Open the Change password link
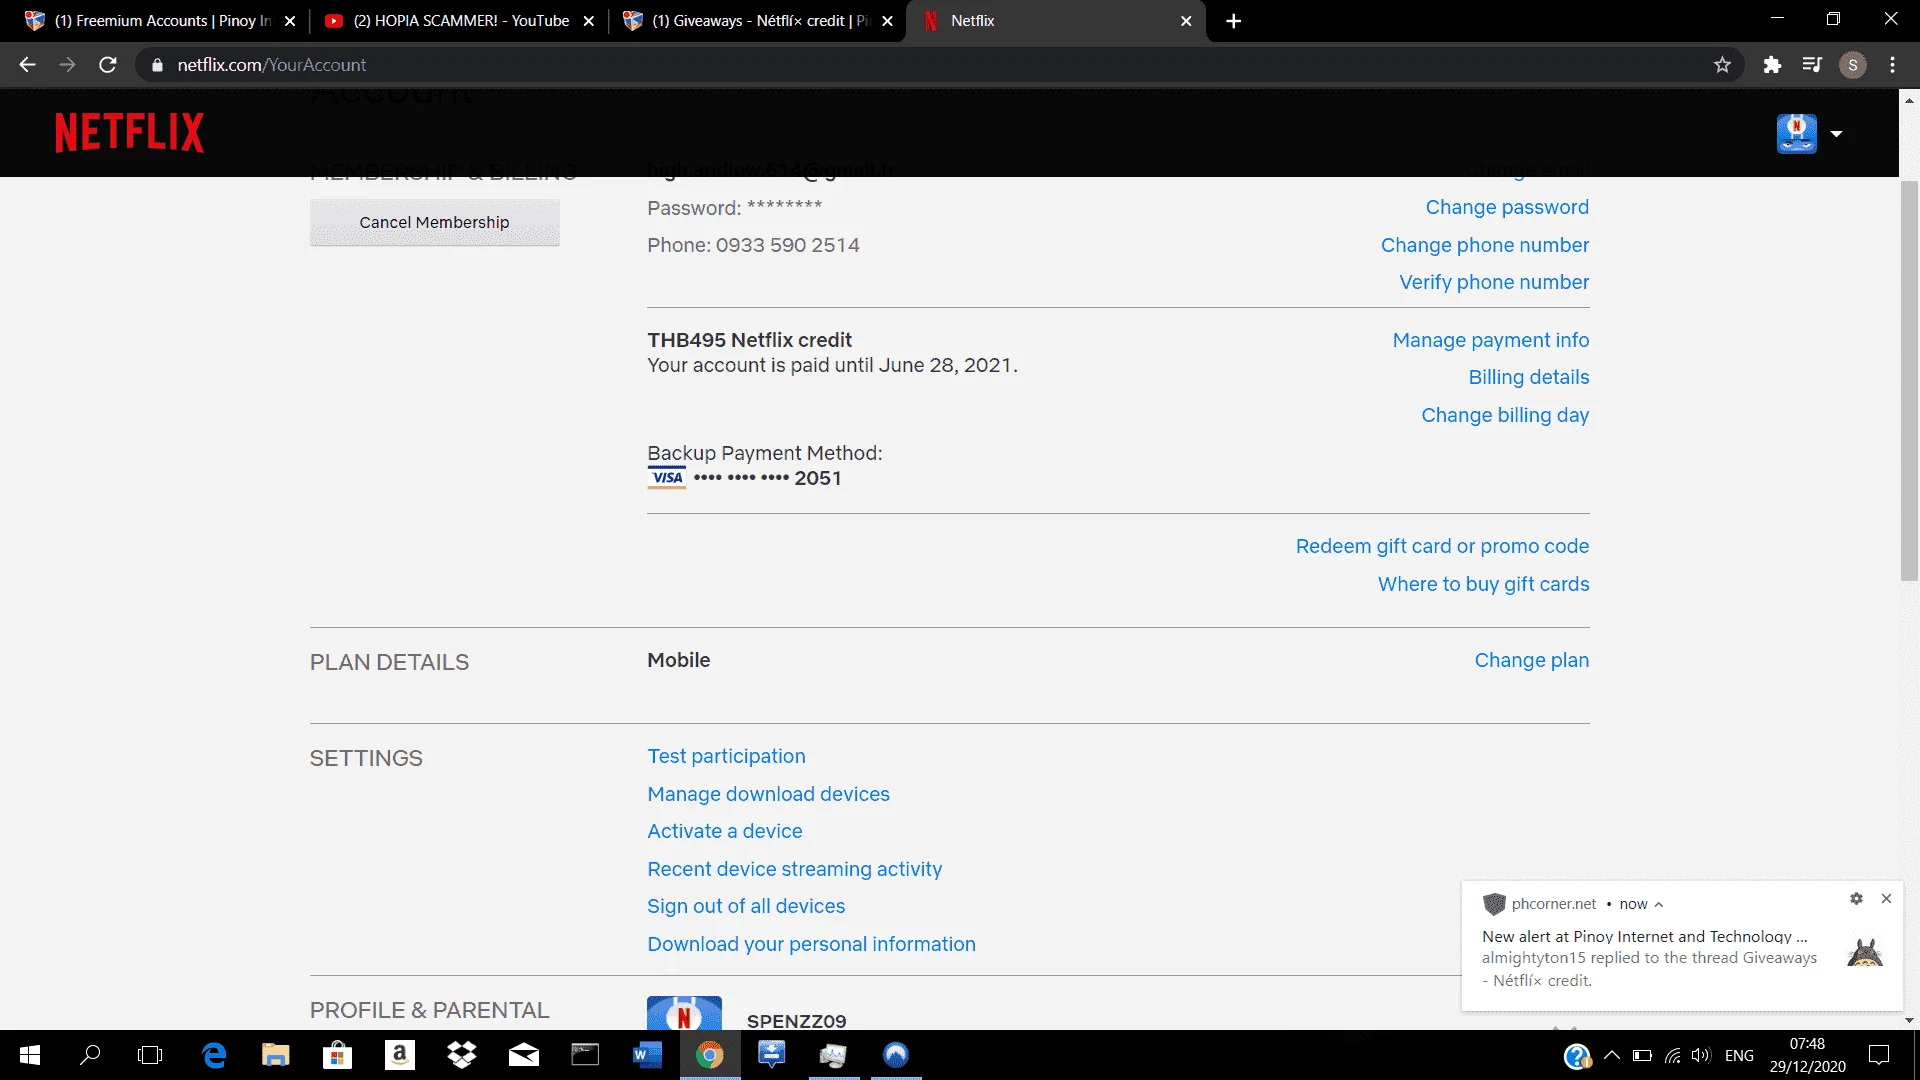Image resolution: width=1920 pixels, height=1080 pixels. [x=1507, y=207]
